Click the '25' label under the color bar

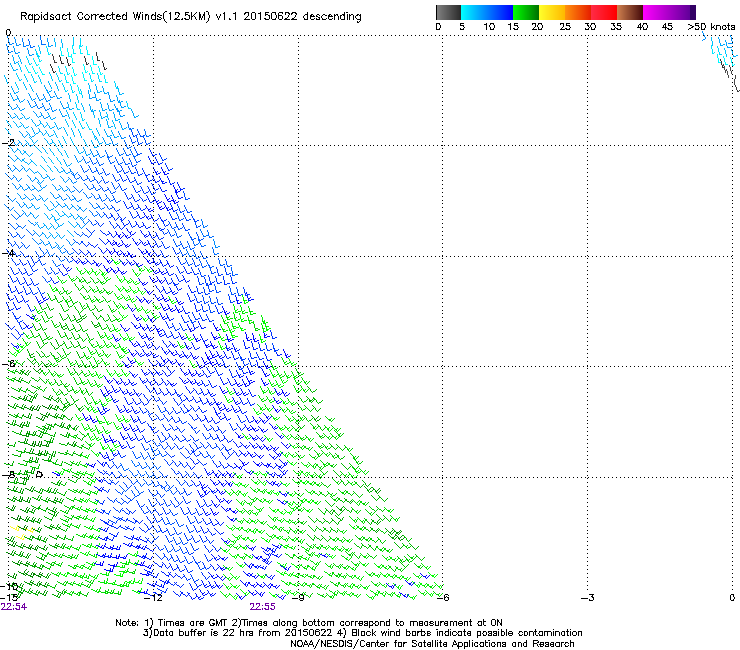565,27
